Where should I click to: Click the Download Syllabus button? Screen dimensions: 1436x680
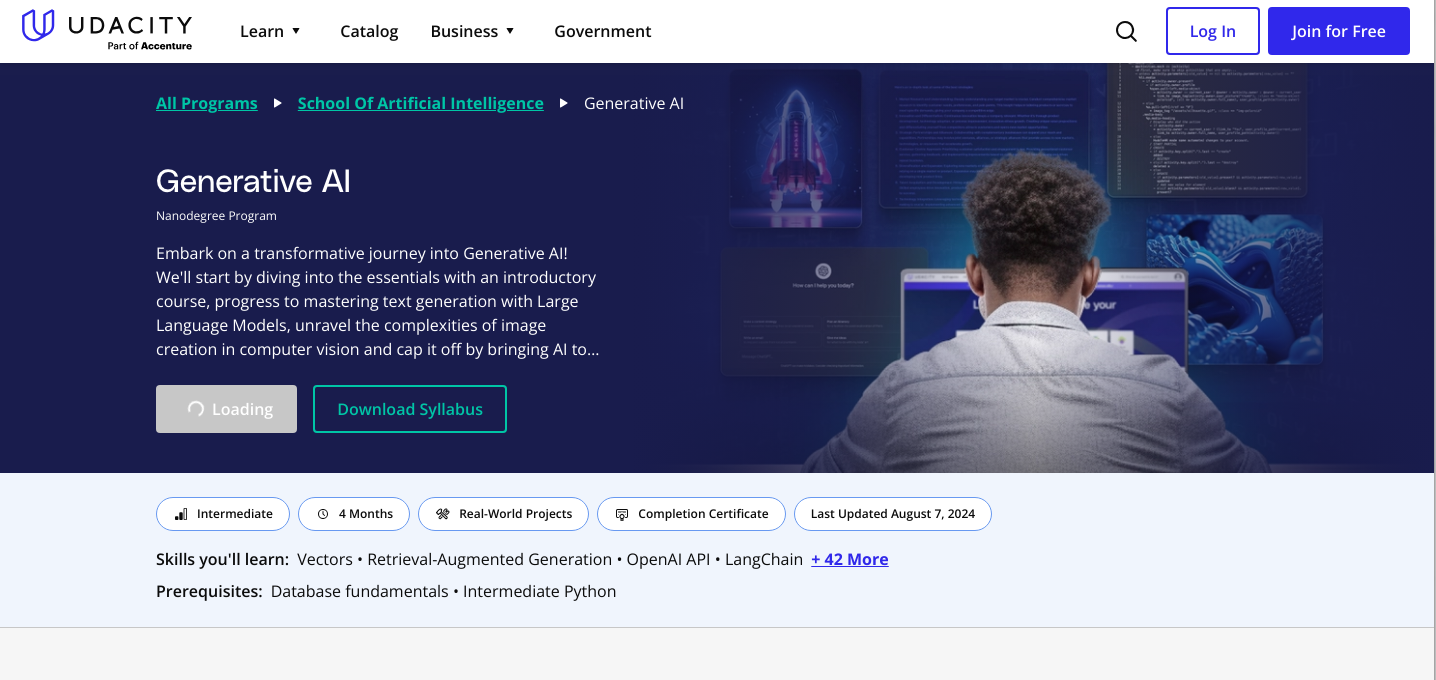click(x=410, y=409)
